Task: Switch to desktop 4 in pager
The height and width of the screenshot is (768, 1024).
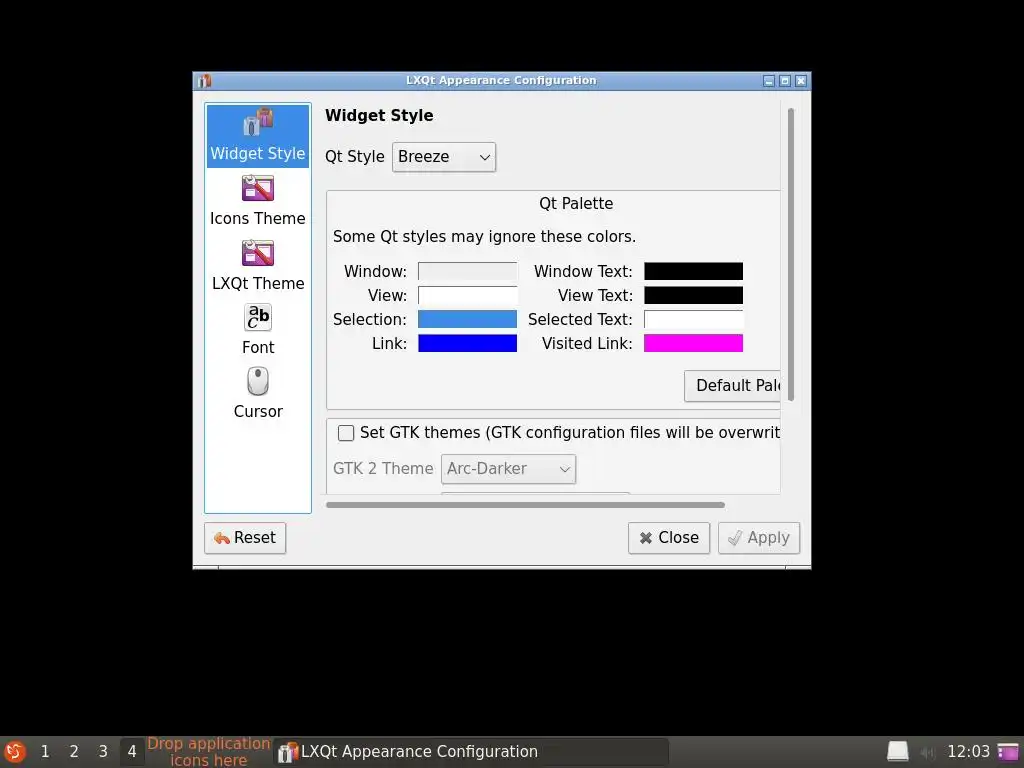Action: [131, 752]
